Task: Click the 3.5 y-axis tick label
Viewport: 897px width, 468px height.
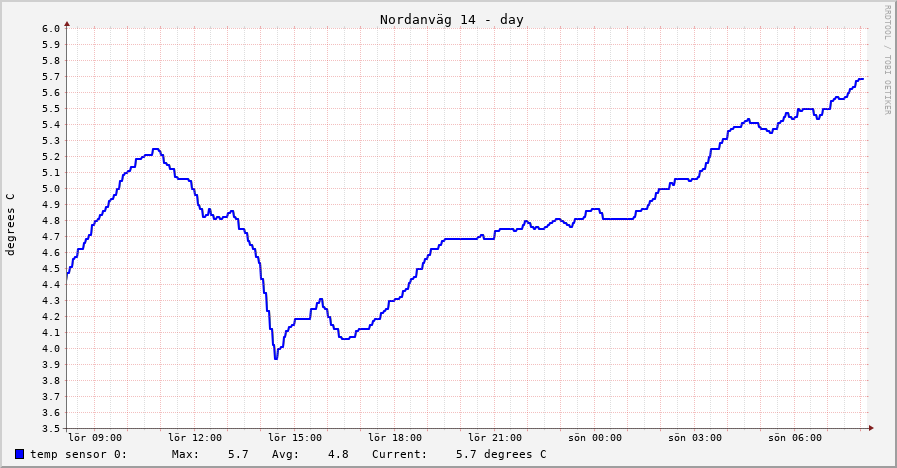Action: (51, 428)
